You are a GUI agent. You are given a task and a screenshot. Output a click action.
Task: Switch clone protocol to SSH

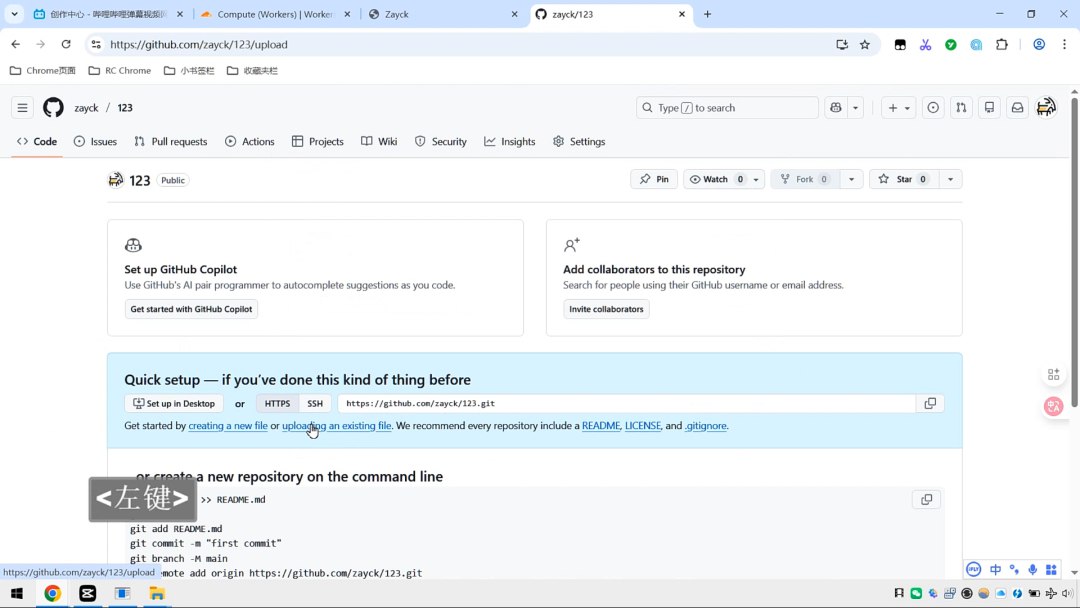315,403
